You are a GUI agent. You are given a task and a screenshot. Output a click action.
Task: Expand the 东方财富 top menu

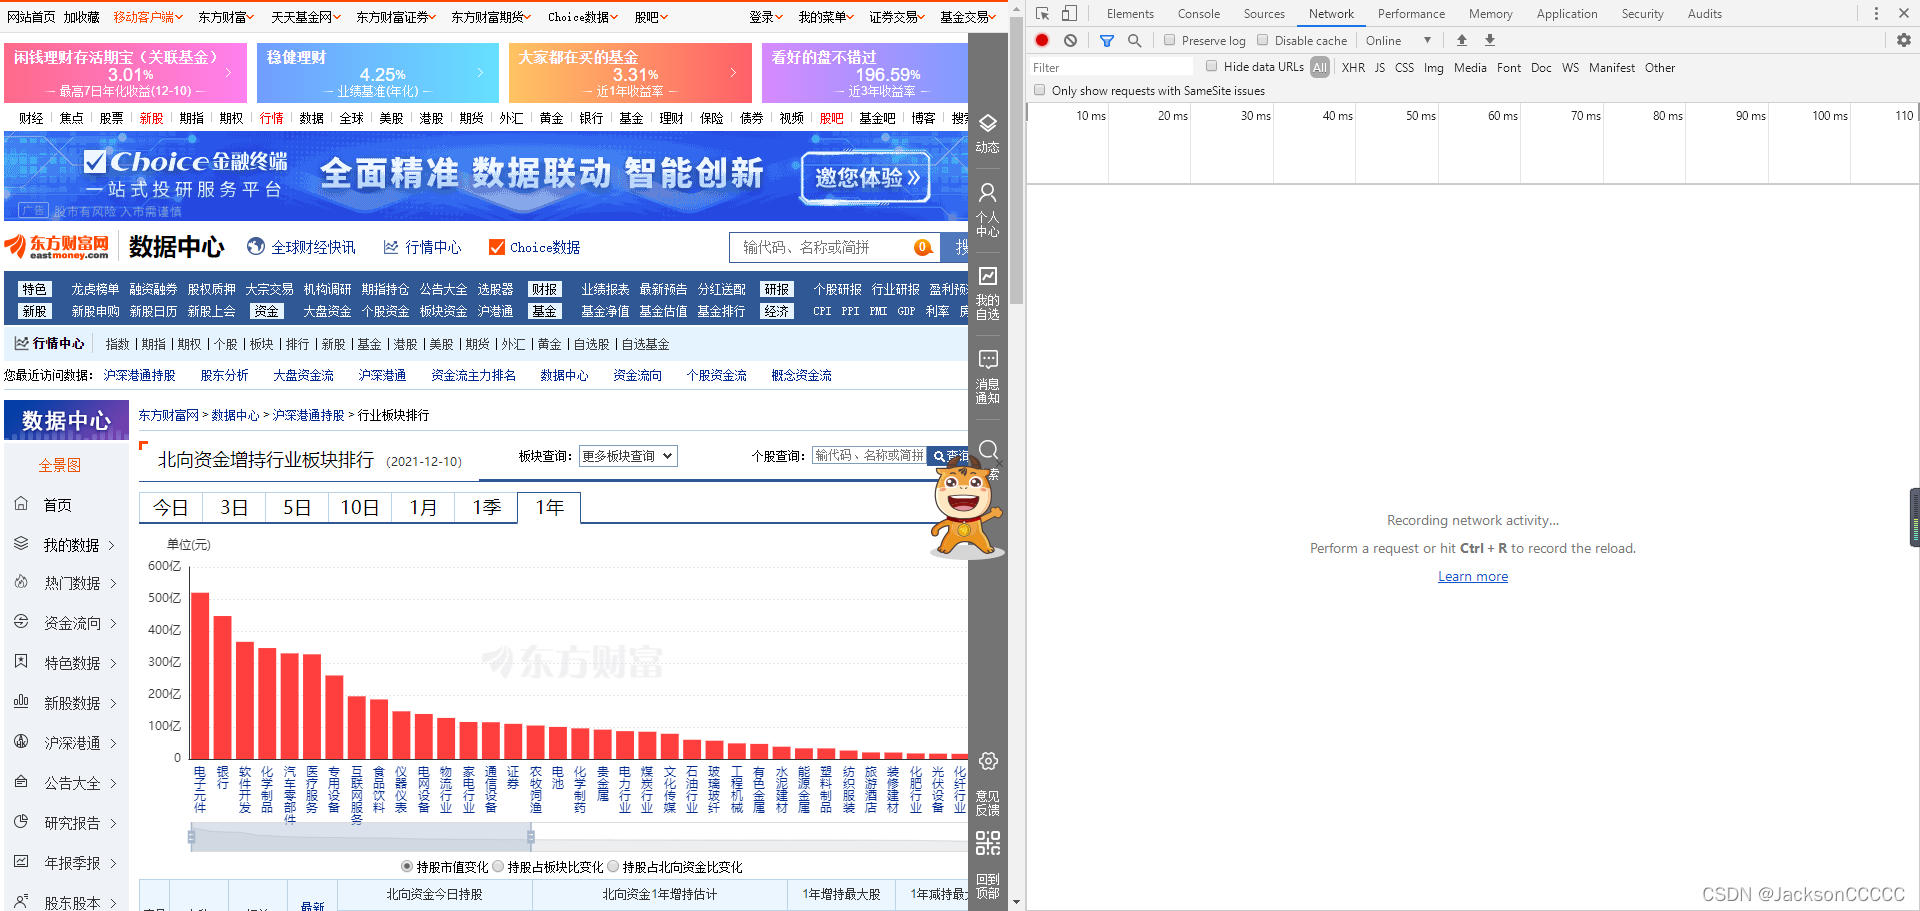pyautogui.click(x=226, y=17)
